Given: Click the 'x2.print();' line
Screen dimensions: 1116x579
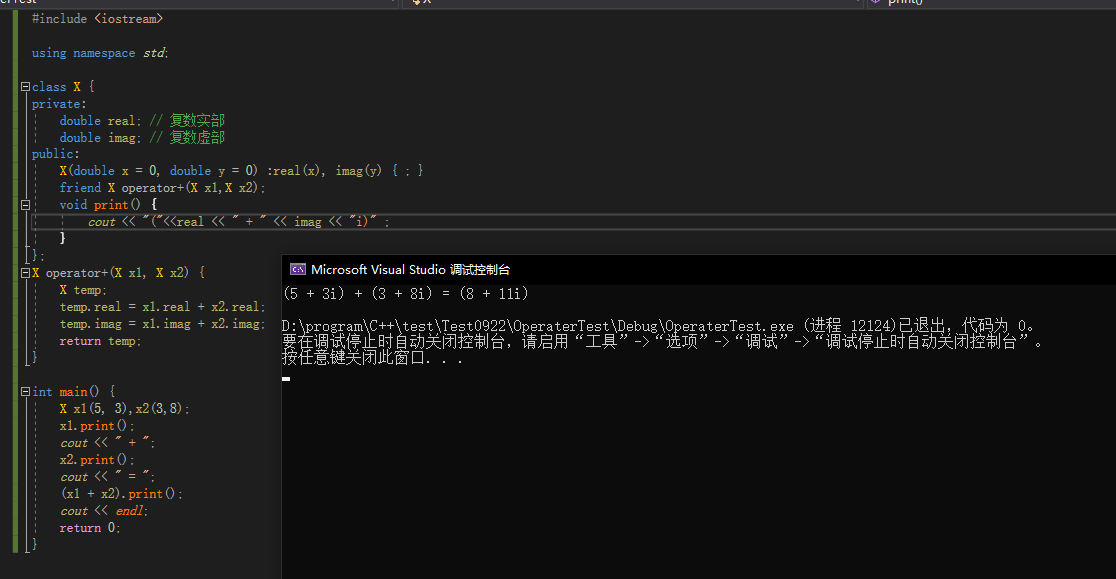Looking at the screenshot, I should click(97, 460).
